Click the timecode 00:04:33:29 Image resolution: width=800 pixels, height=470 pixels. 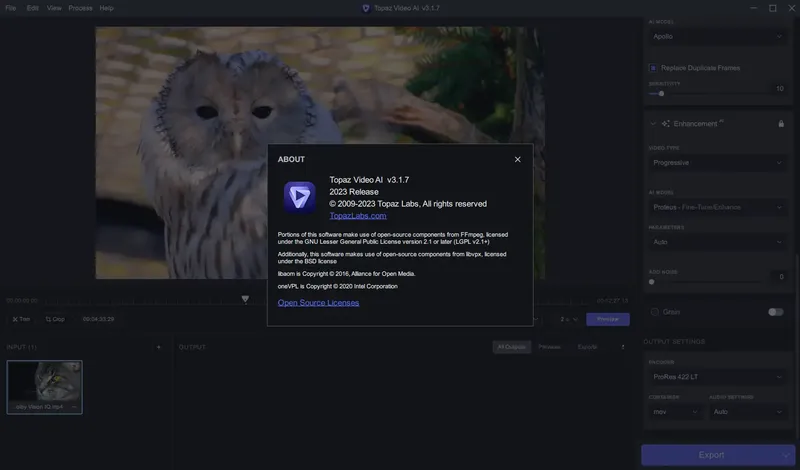[x=98, y=319]
